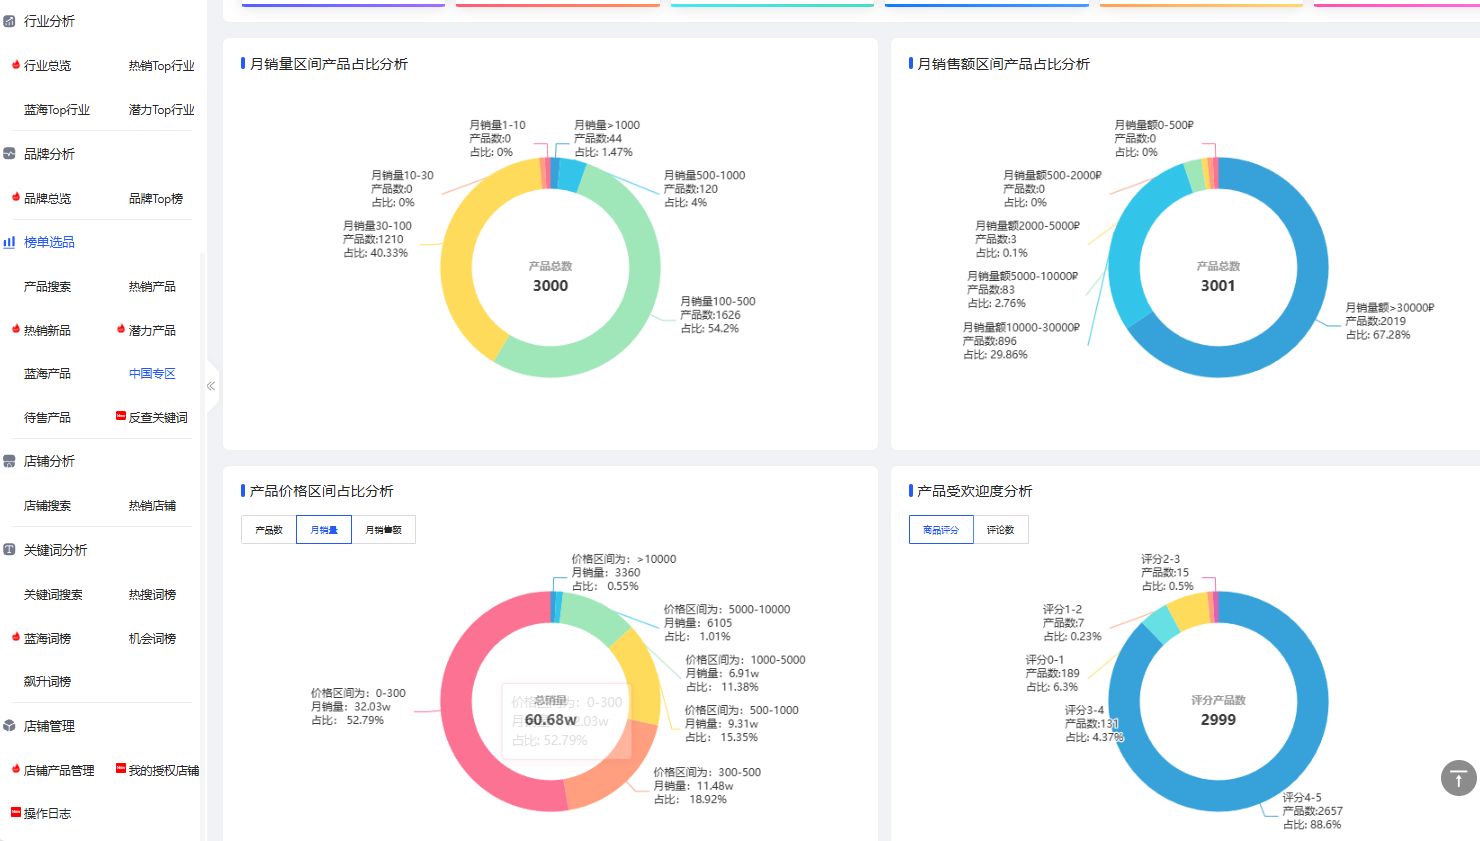The height and width of the screenshot is (841, 1480).
Task: Click the 店铺分析 shop icon
Action: [9, 461]
